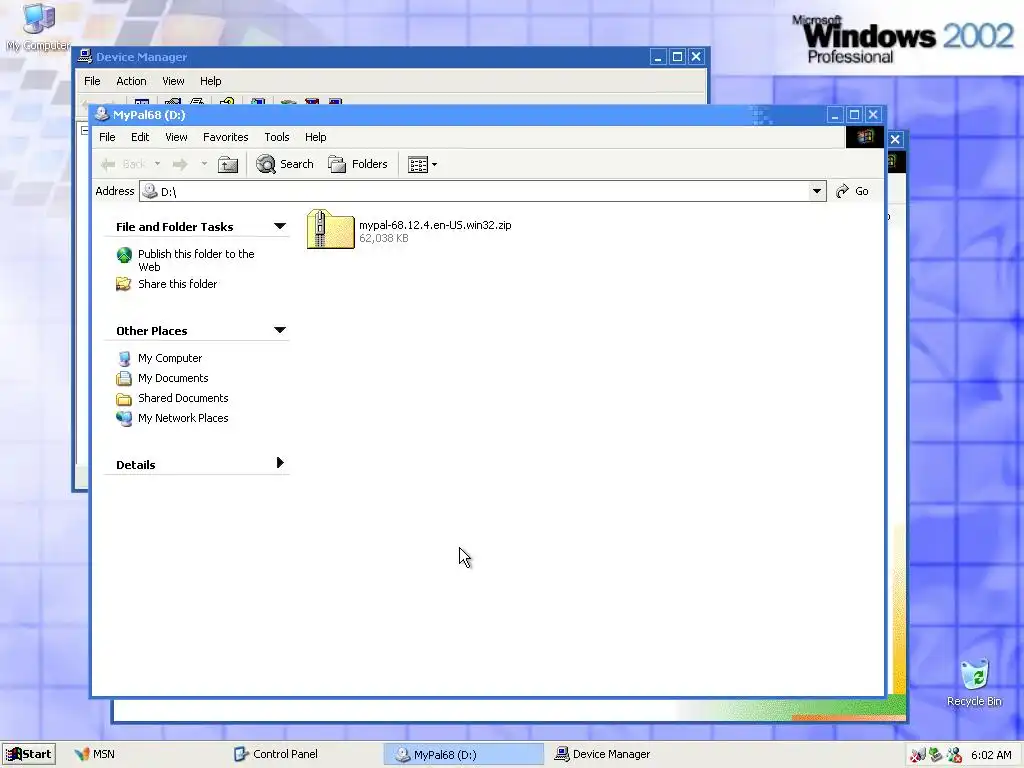The width and height of the screenshot is (1024, 768).
Task: Click the D:\ address field
Action: click(483, 191)
